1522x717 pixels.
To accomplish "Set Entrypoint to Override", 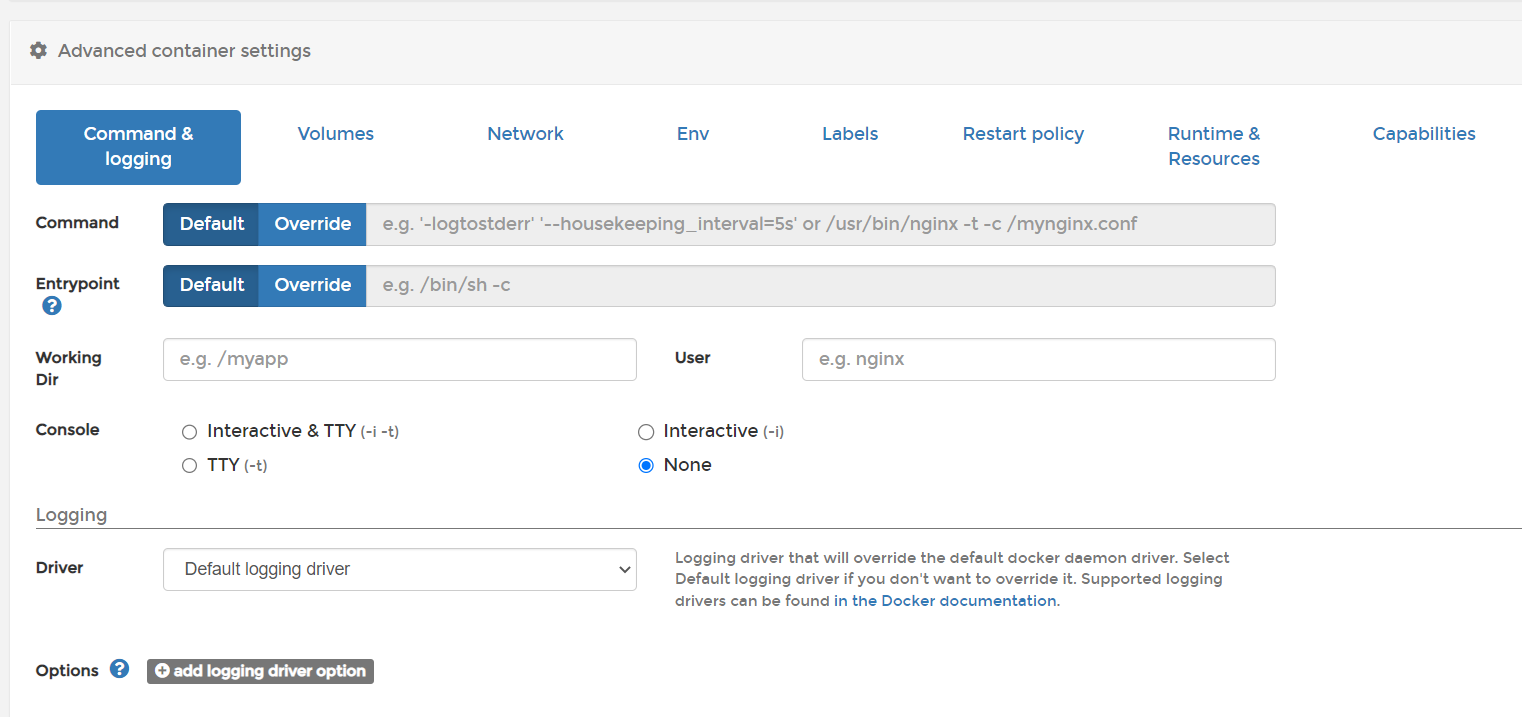I will coord(312,285).
